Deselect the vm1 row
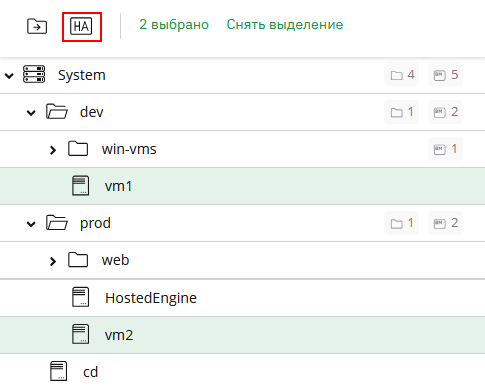485x386 pixels. 242,186
